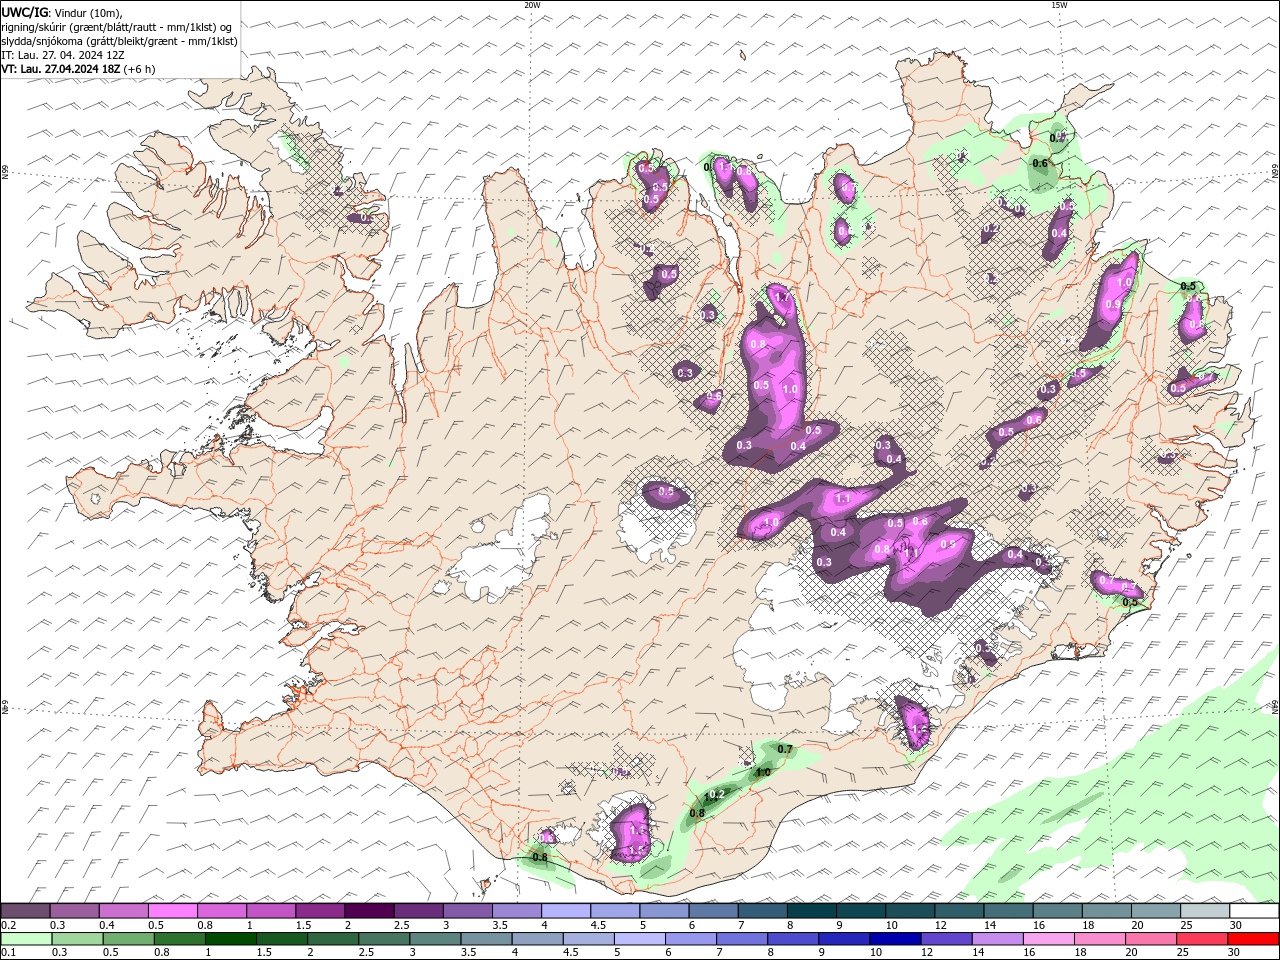The image size is (1280, 960).
Task: Select the top-row light gray swatch at 25
Action: click(1204, 910)
